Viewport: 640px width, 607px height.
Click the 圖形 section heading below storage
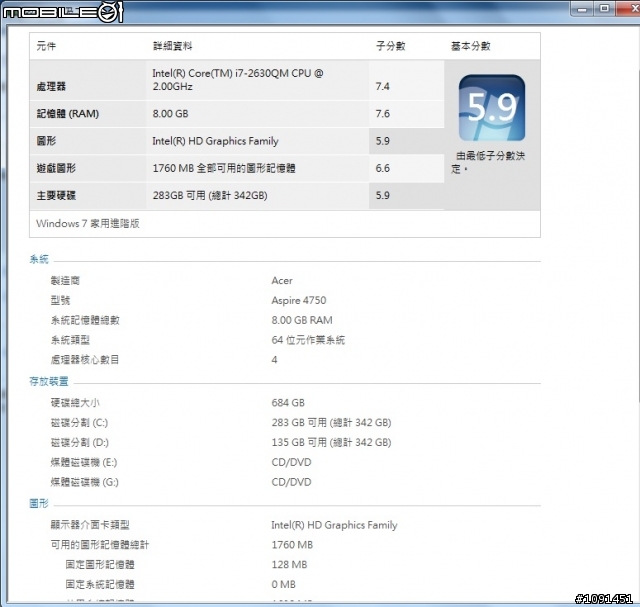point(39,503)
